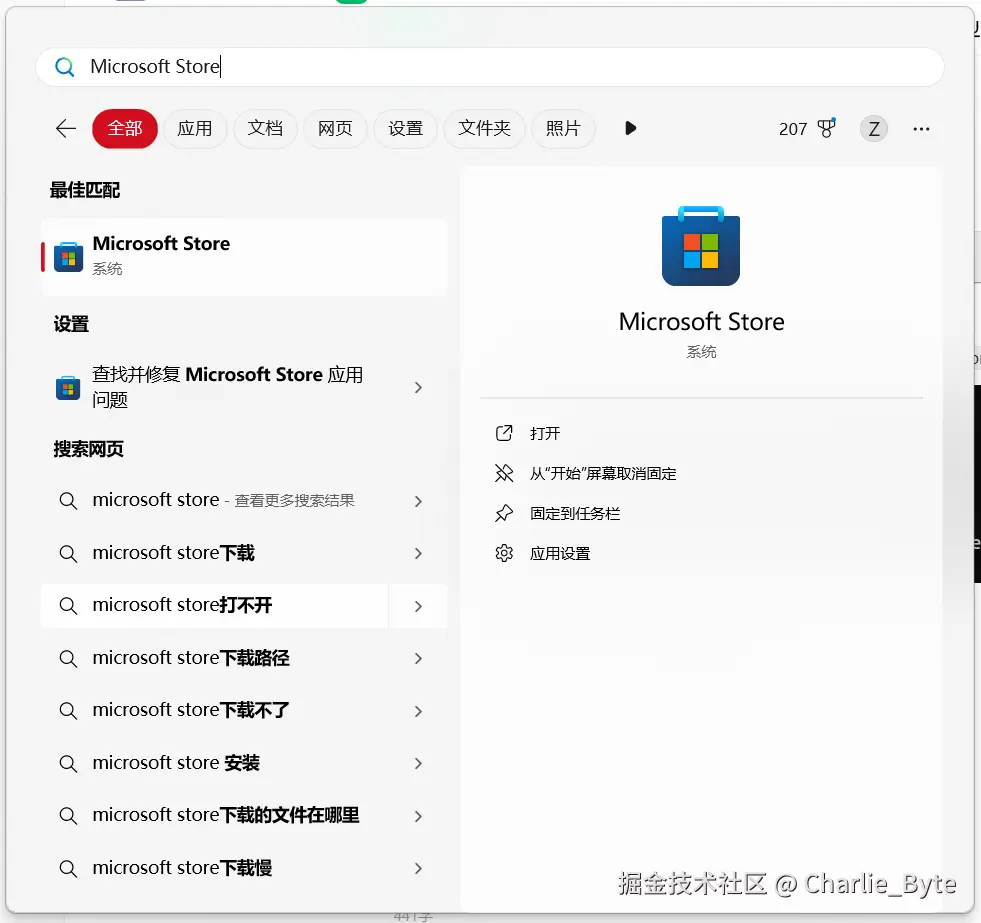Expand 查找并修复 Microsoft Store result chevron
981x923 pixels.
tap(419, 388)
